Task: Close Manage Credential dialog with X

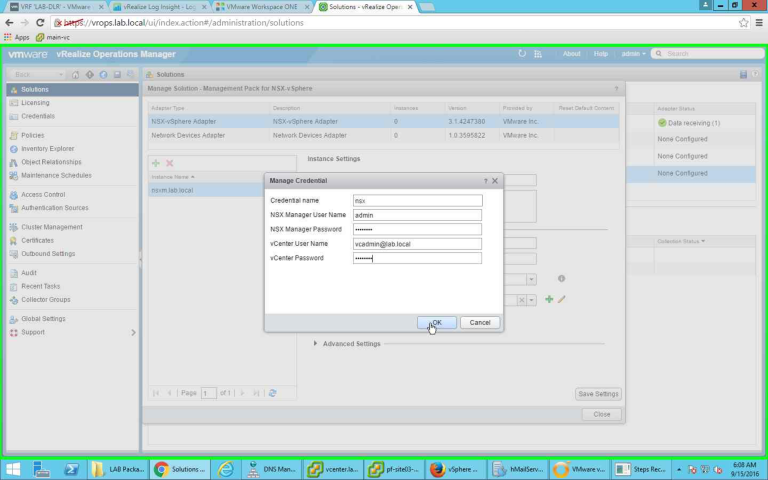Action: click(495, 181)
